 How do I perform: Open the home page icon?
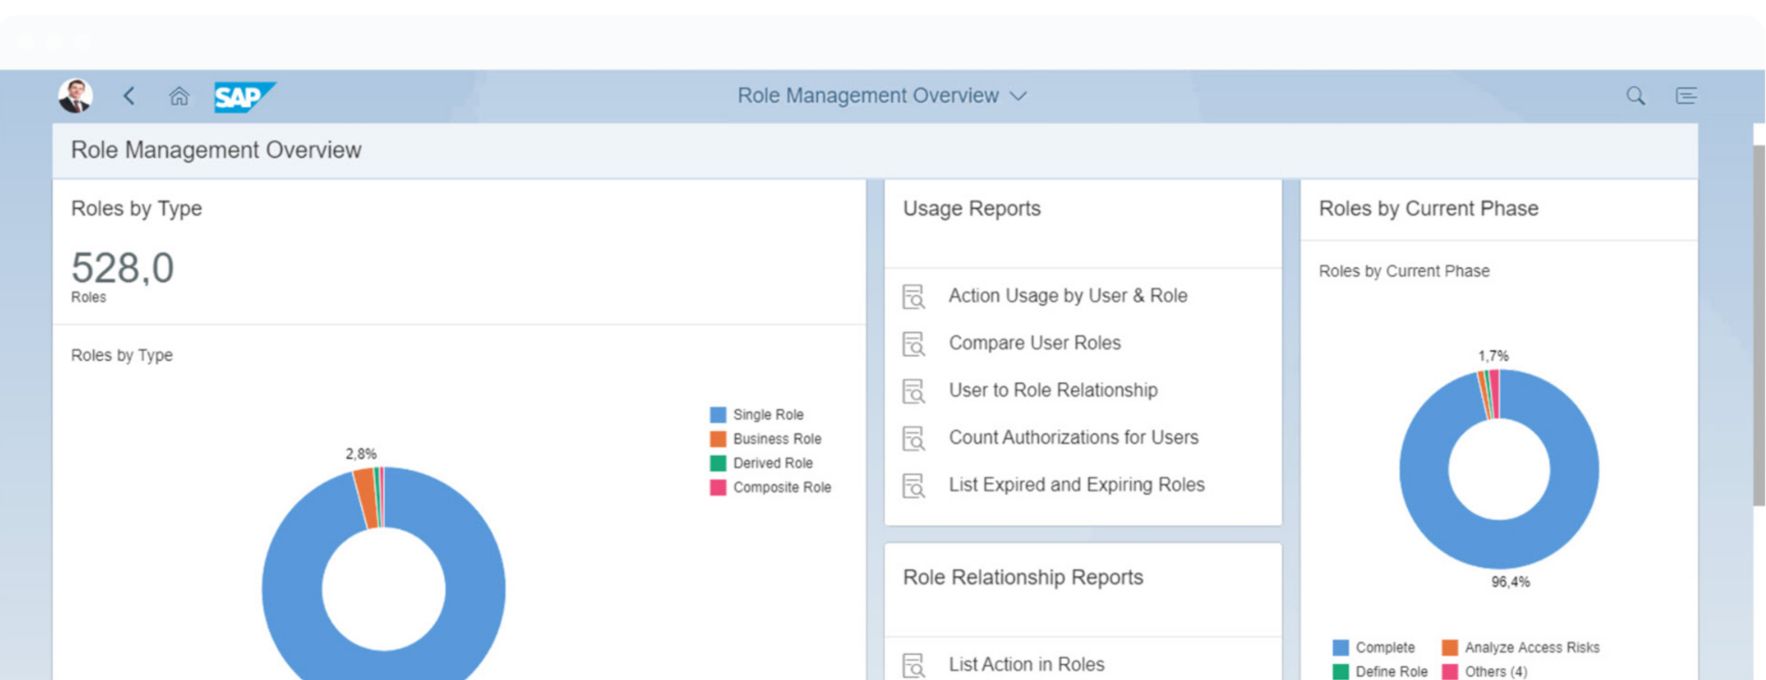tap(179, 96)
